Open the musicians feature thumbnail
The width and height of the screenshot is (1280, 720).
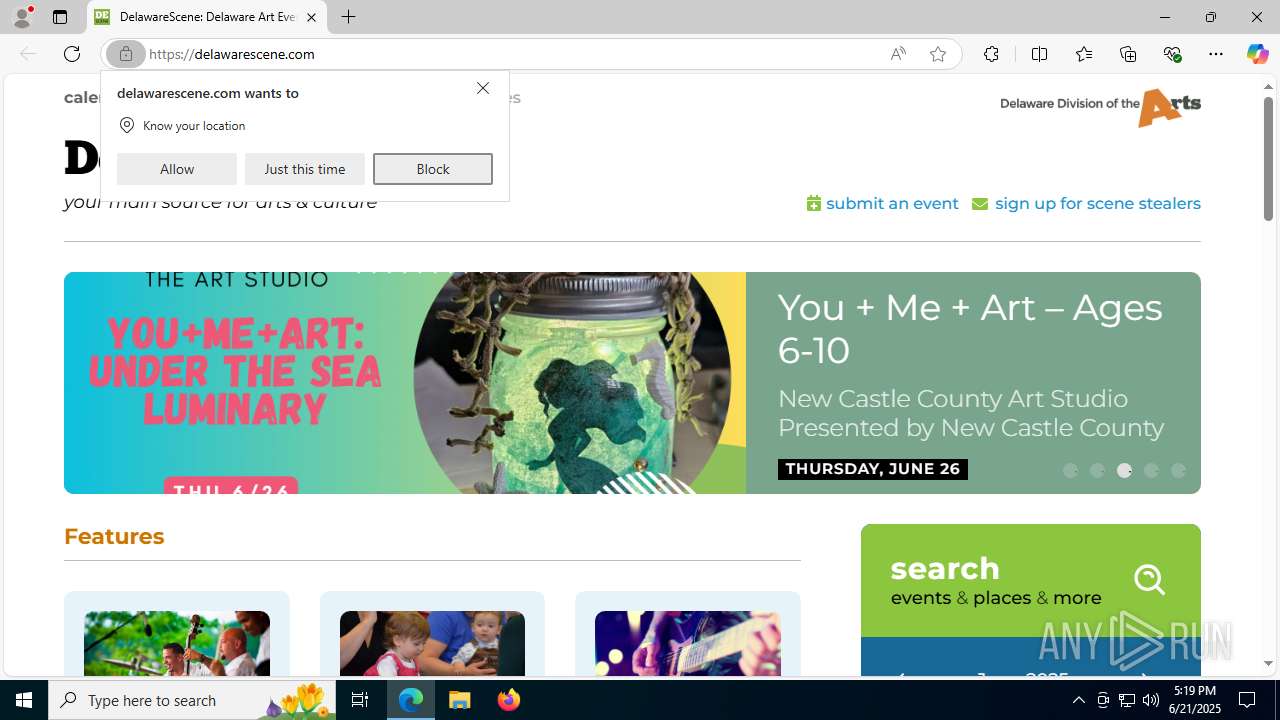point(177,644)
